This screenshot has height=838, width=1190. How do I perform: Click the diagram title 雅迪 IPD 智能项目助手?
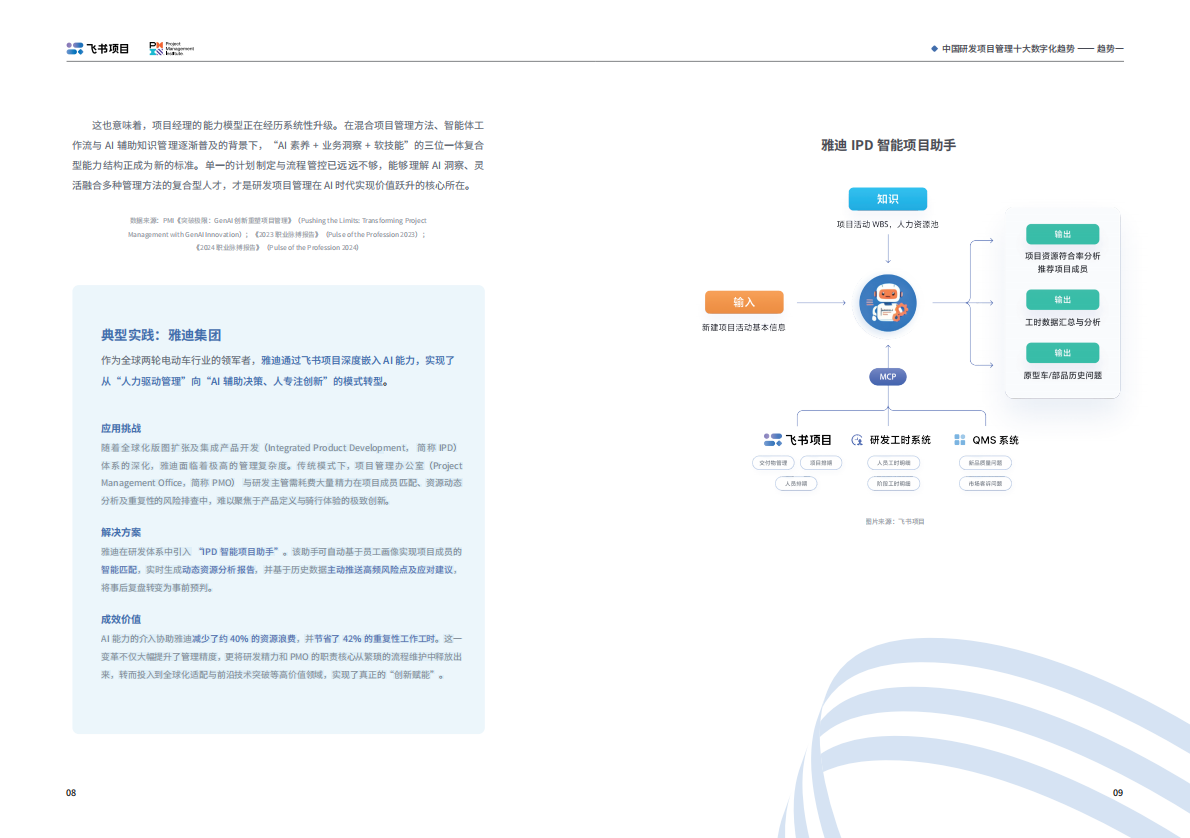(x=888, y=145)
